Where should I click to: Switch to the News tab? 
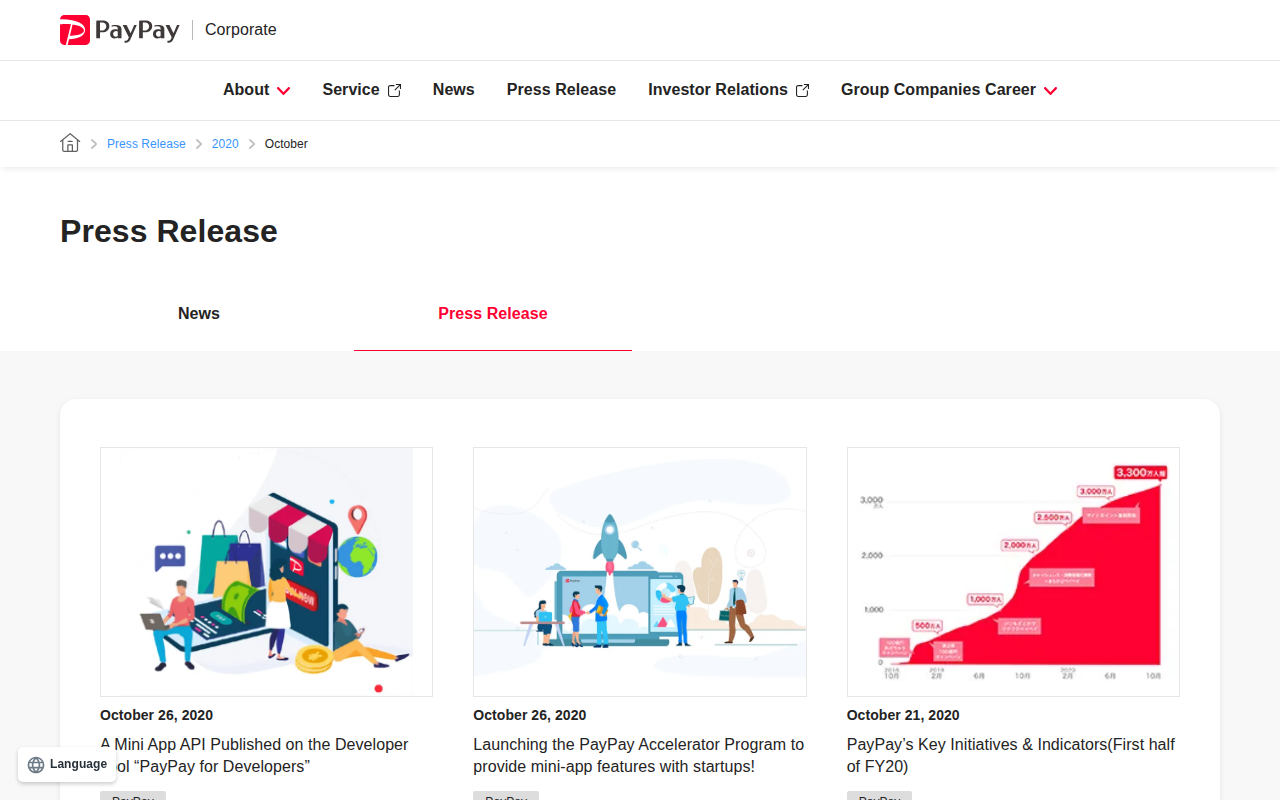(x=199, y=314)
